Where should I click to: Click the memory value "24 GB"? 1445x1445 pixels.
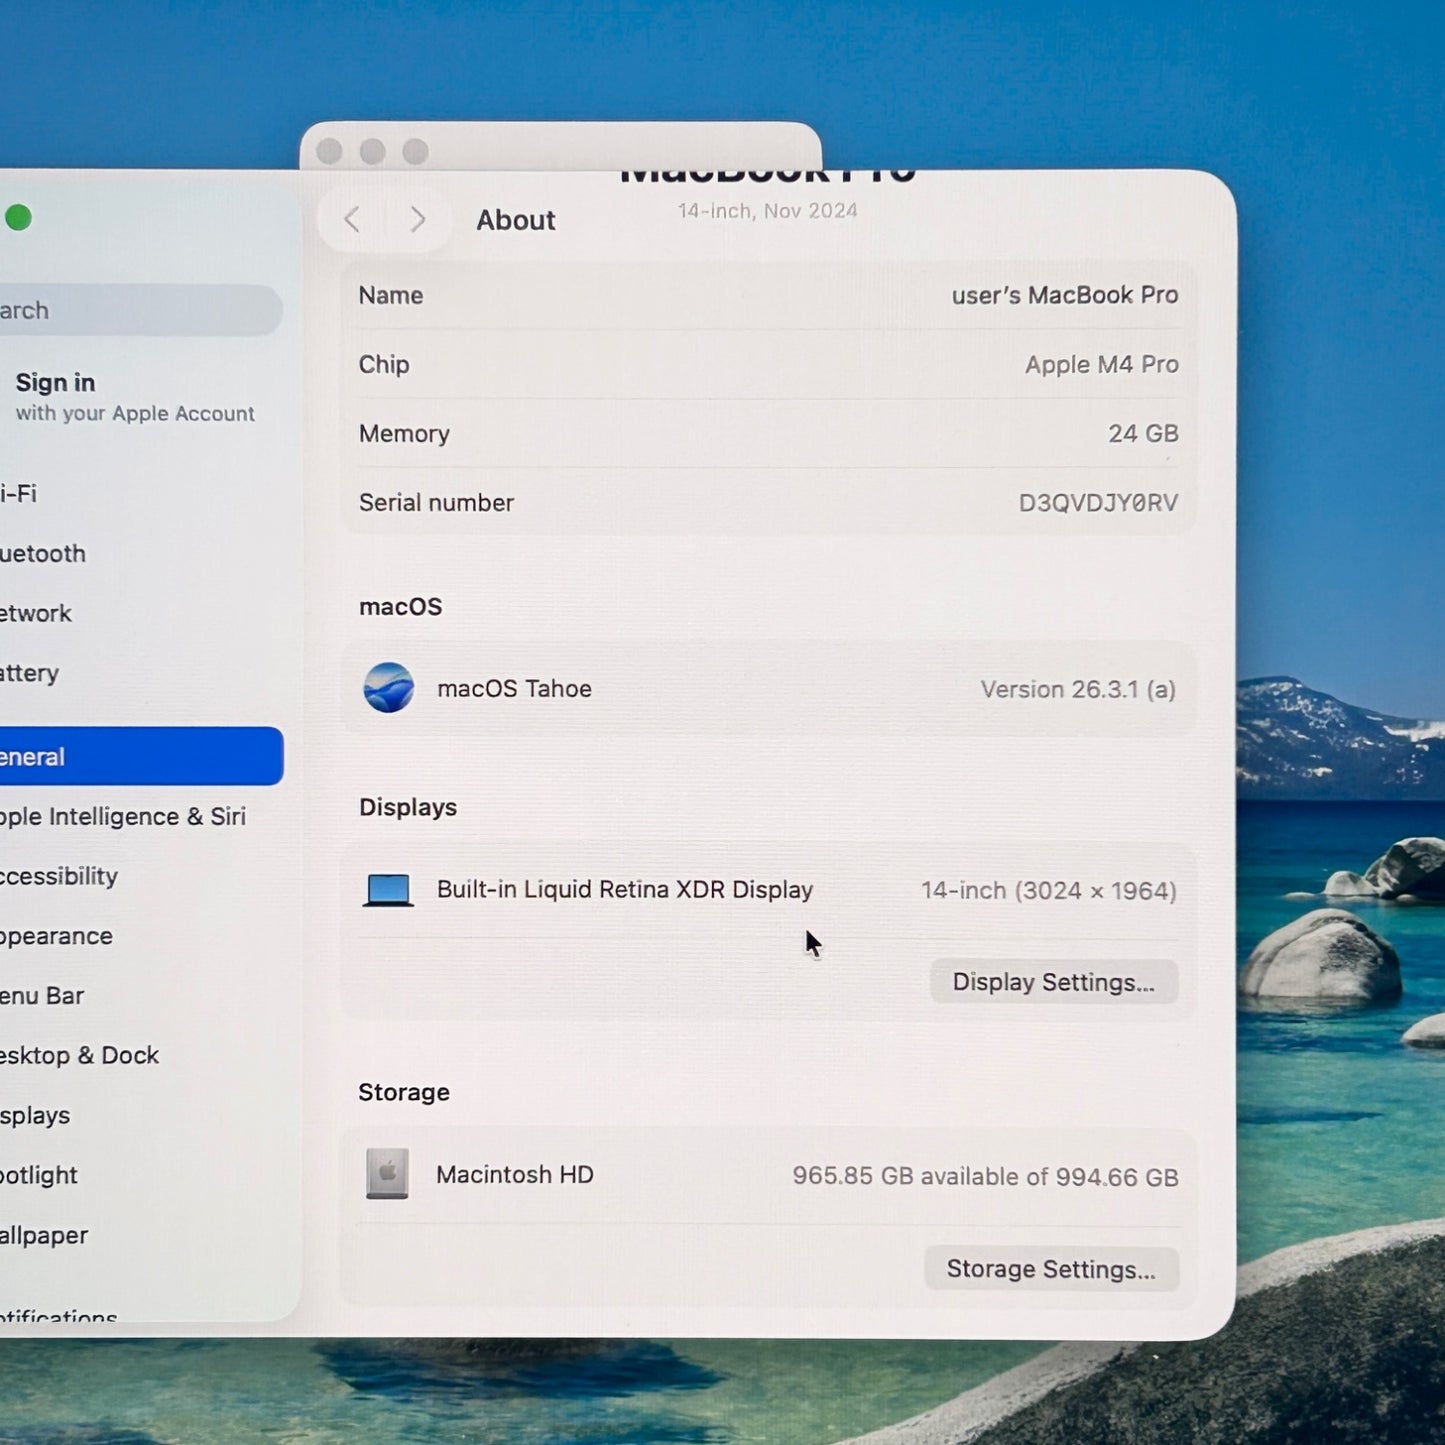[1143, 433]
